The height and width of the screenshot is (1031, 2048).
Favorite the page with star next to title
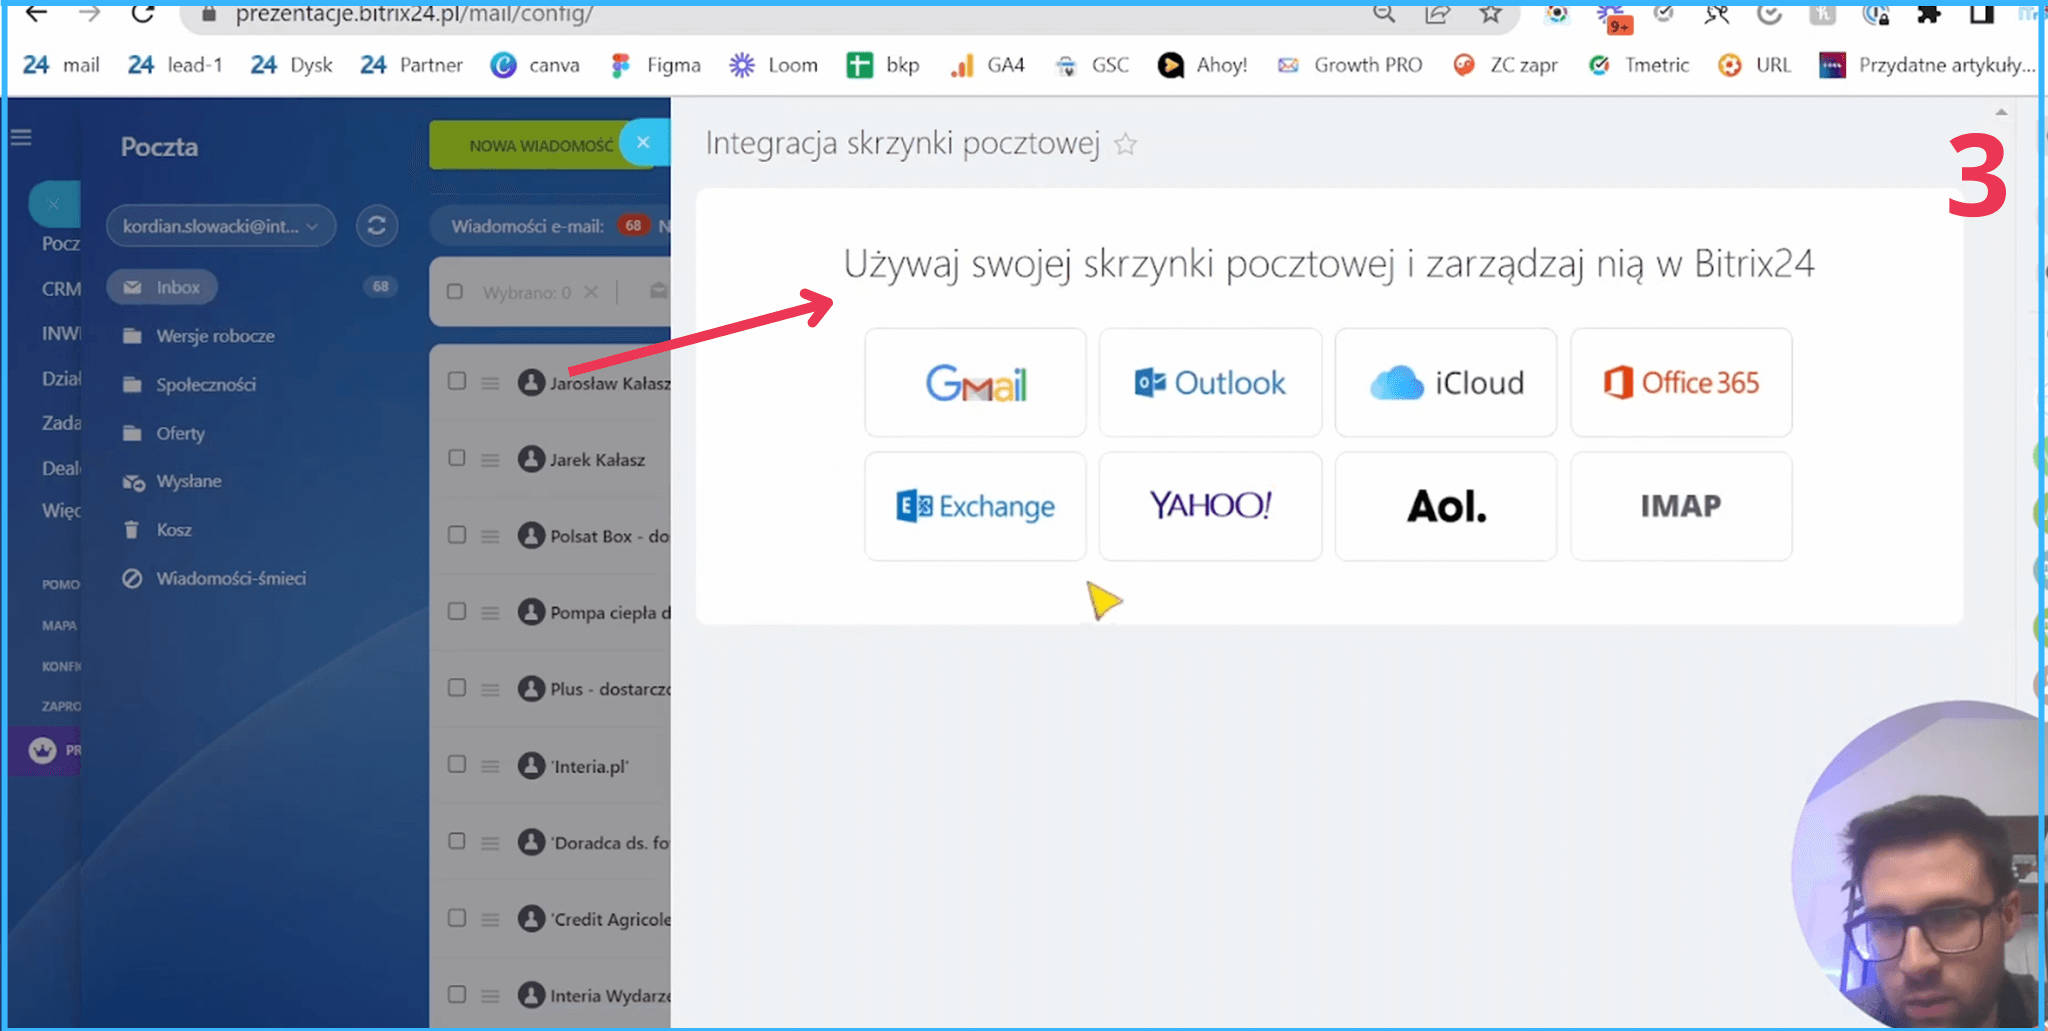[x=1125, y=145]
